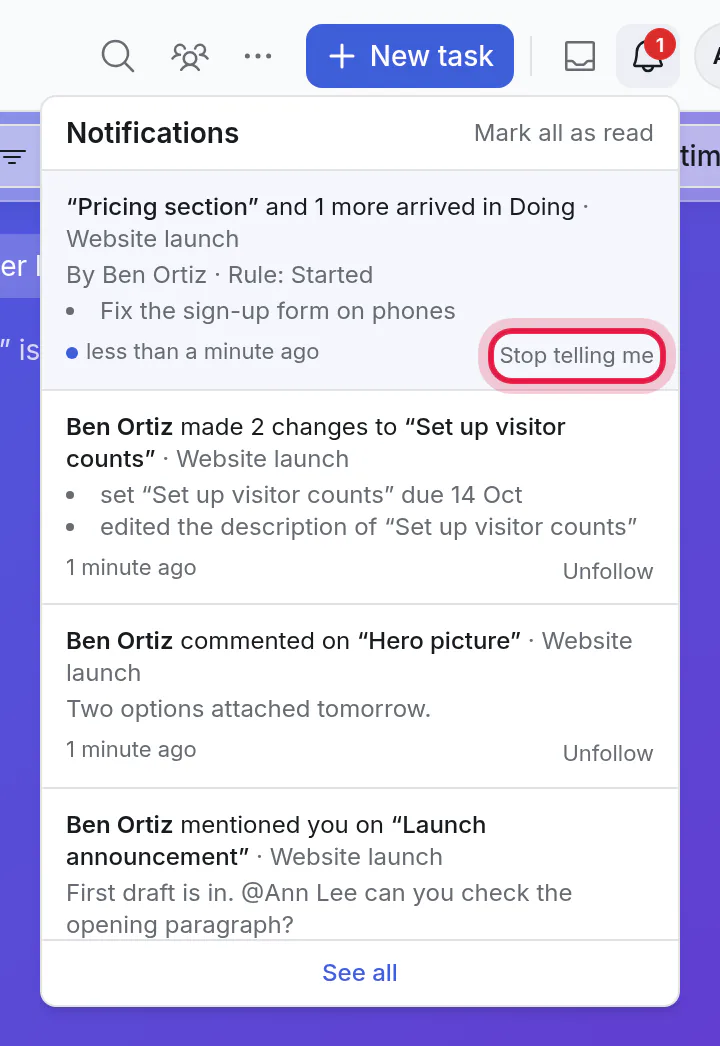Click the plus New task button
The width and height of the screenshot is (720, 1046).
pos(410,56)
